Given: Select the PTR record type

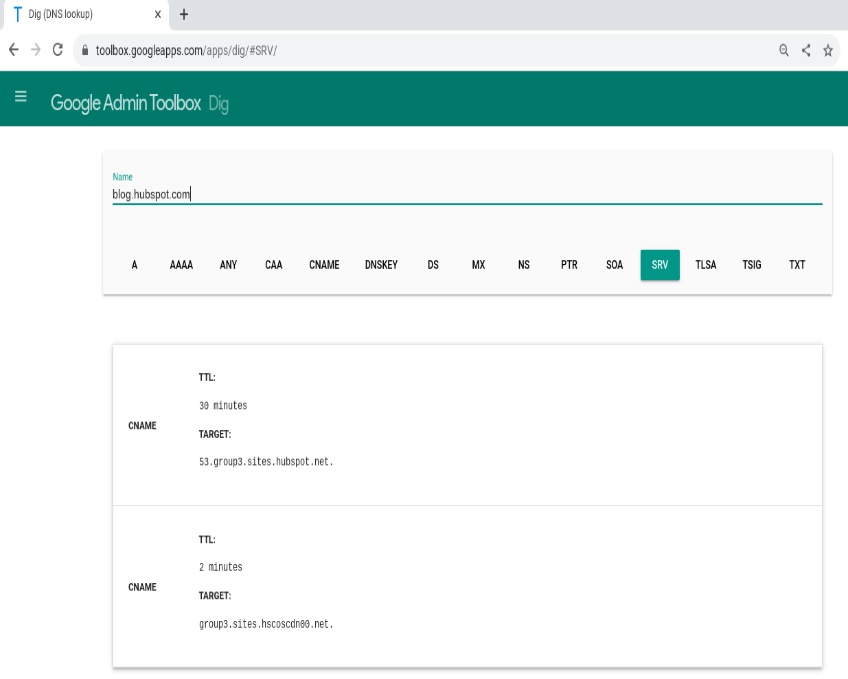Looking at the screenshot, I should pyautogui.click(x=569, y=265).
